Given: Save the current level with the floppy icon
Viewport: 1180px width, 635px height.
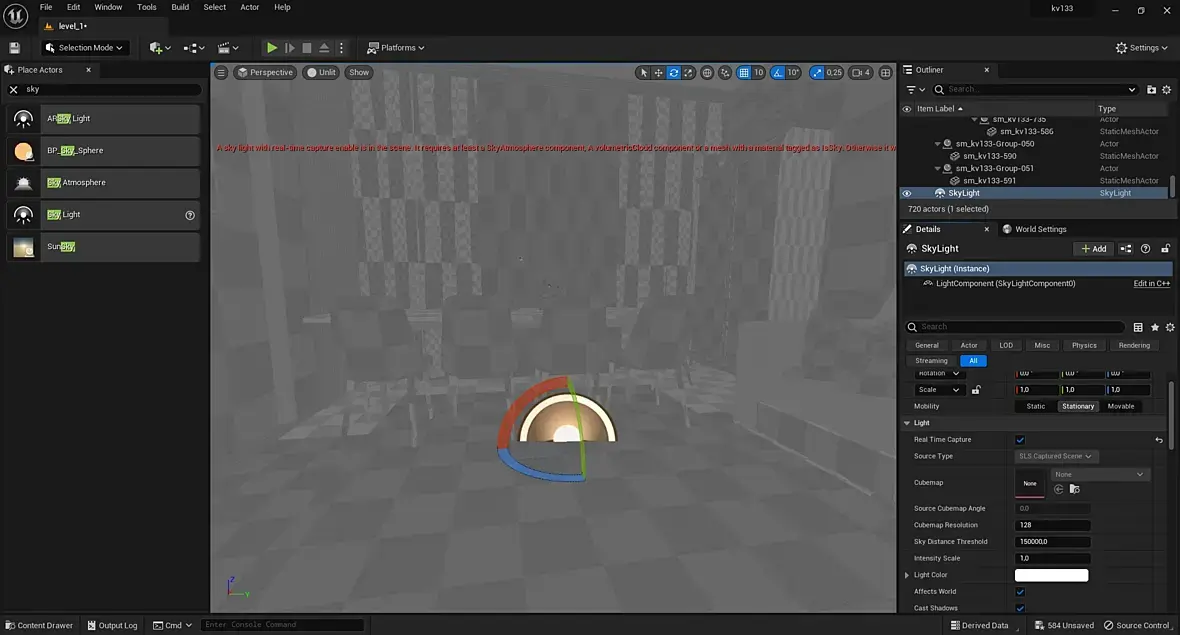Looking at the screenshot, I should (x=14, y=47).
